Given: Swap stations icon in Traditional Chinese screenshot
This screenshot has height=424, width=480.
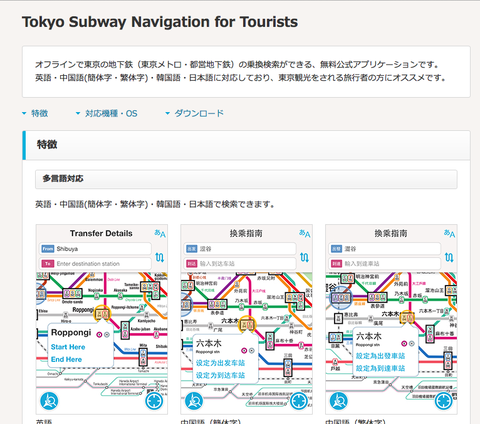Looking at the screenshot, I should click(x=449, y=257).
